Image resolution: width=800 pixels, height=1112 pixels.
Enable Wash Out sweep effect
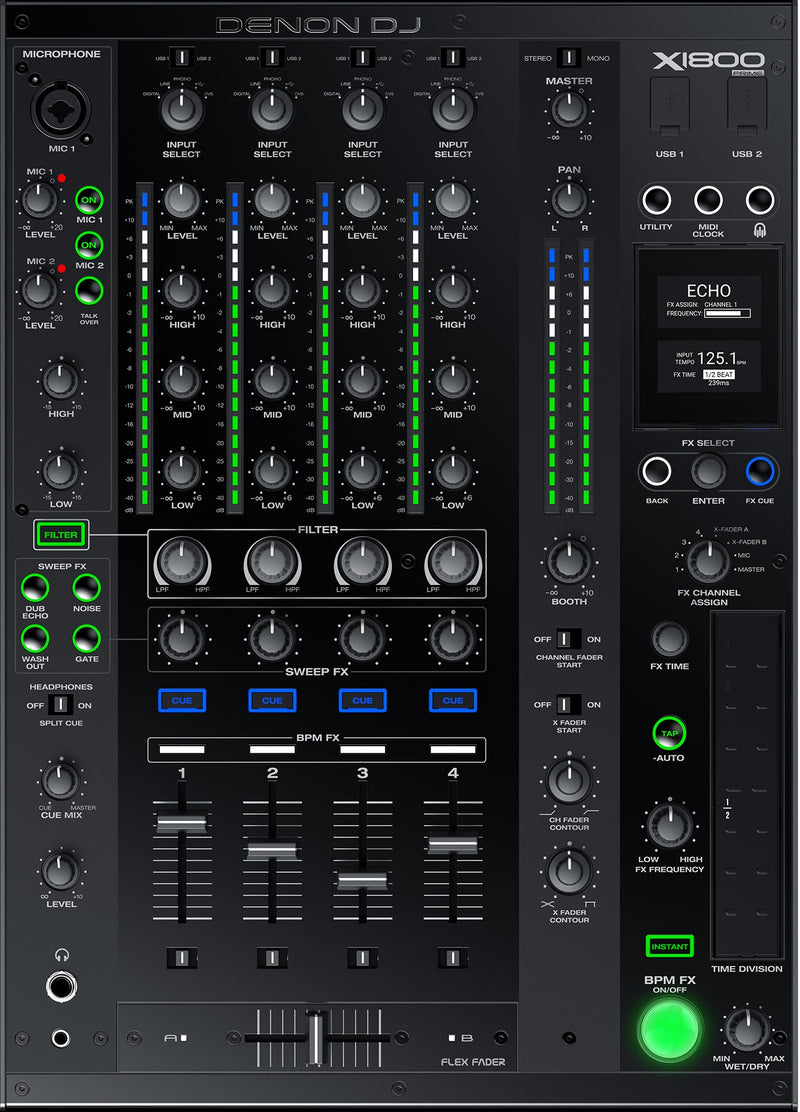(35, 639)
